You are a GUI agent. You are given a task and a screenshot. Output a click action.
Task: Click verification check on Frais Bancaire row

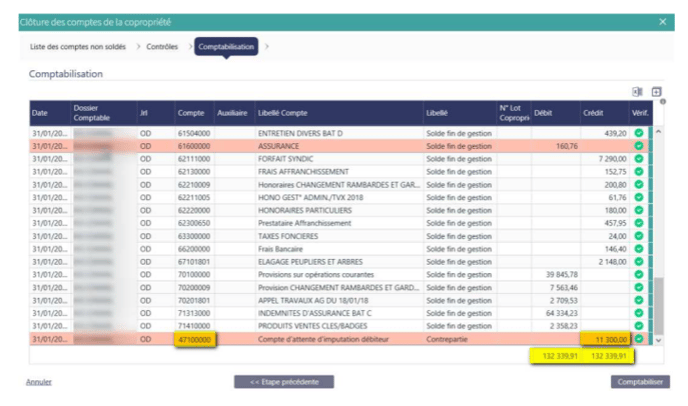[639, 249]
